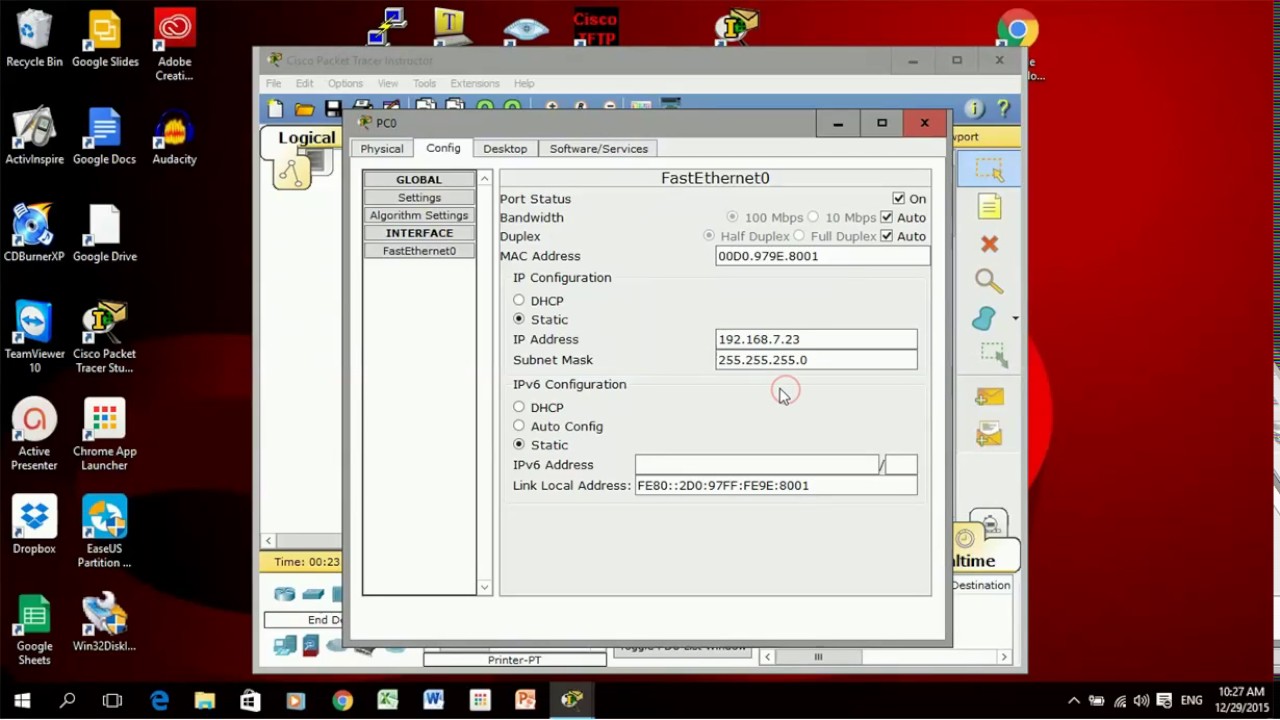
Task: Select the red Delete tool
Action: pos(989,244)
